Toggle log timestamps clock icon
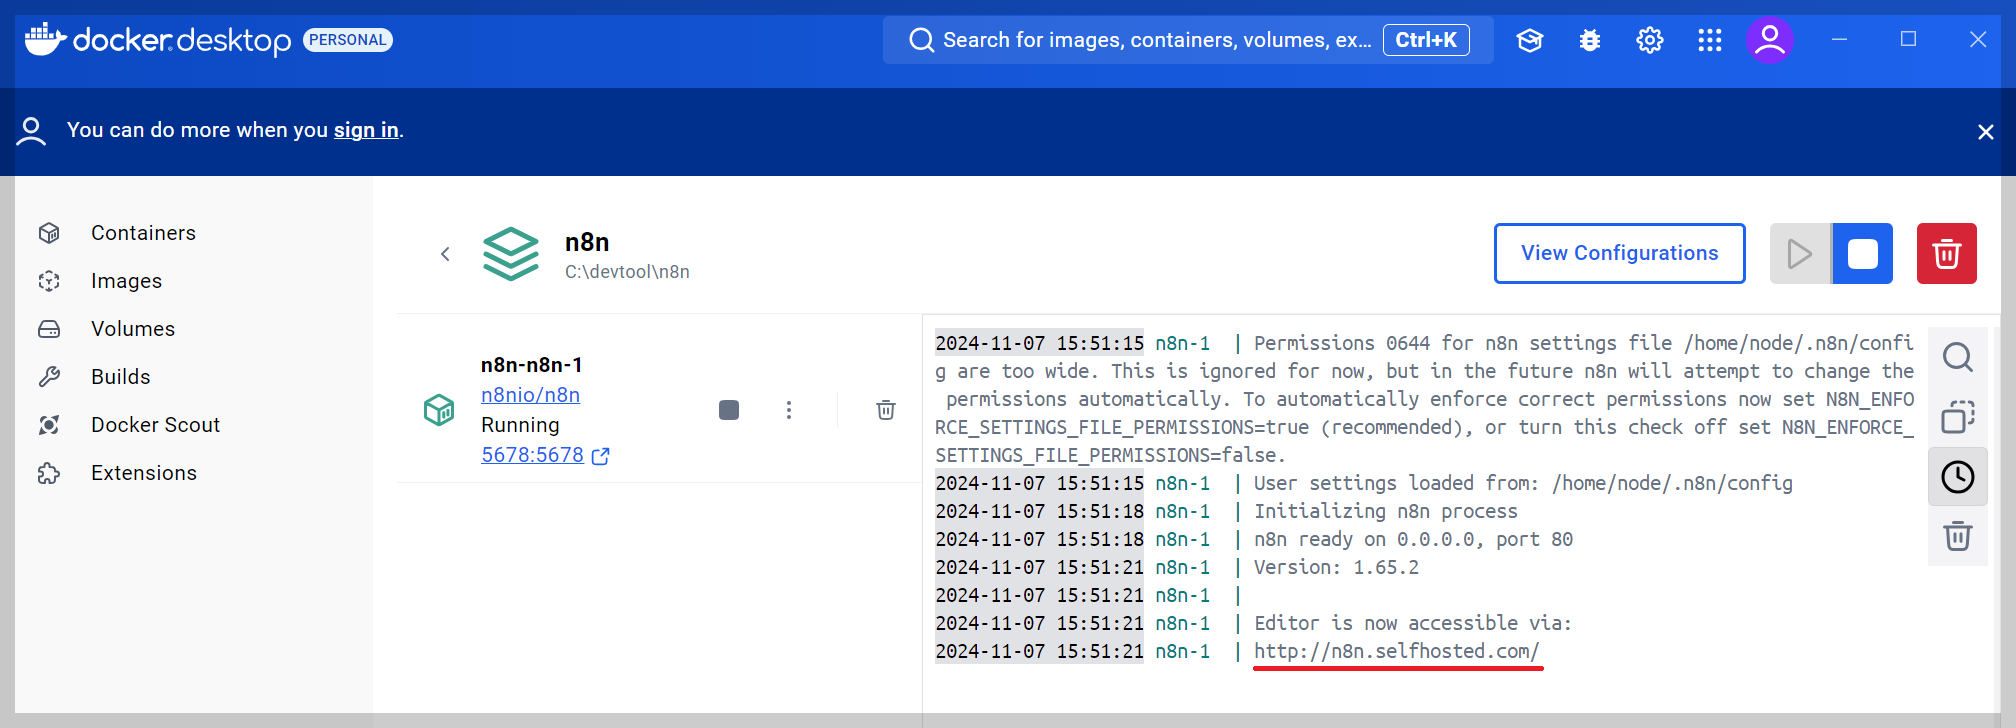The height and width of the screenshot is (728, 2016). tap(1958, 477)
